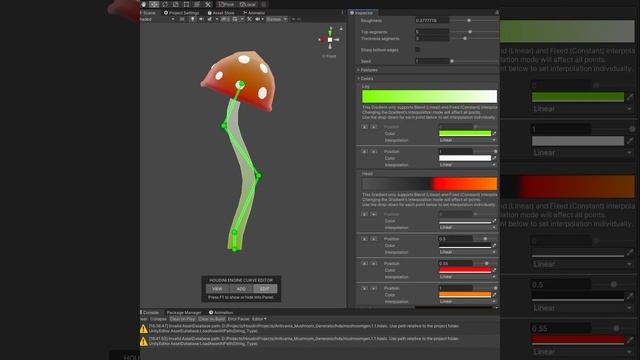Toggle Clear on Build in Console

pos(211,319)
